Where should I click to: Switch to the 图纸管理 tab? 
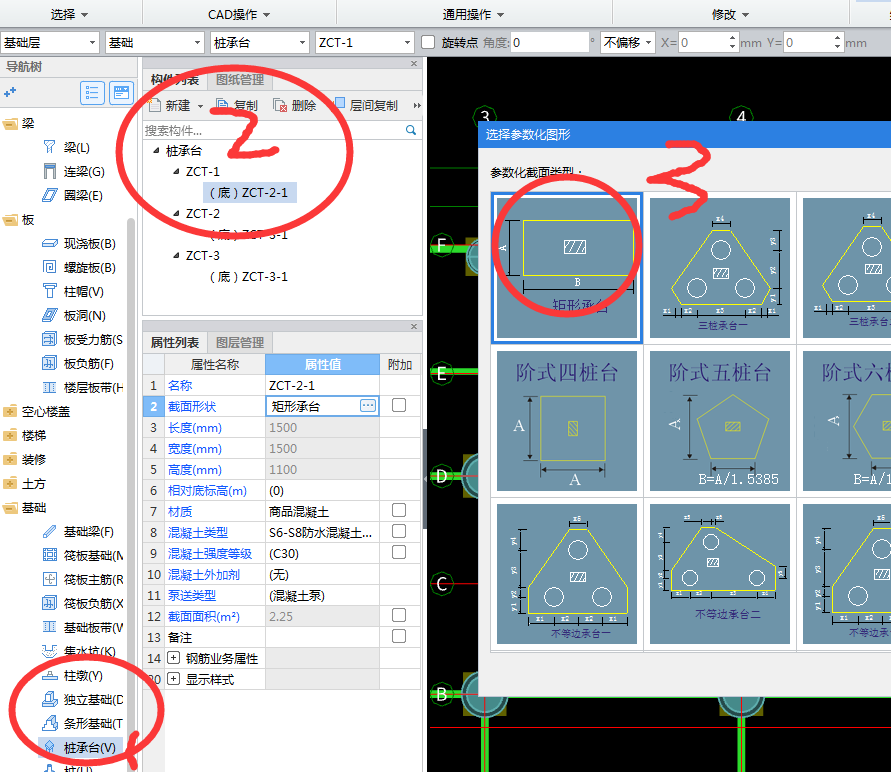coord(240,80)
